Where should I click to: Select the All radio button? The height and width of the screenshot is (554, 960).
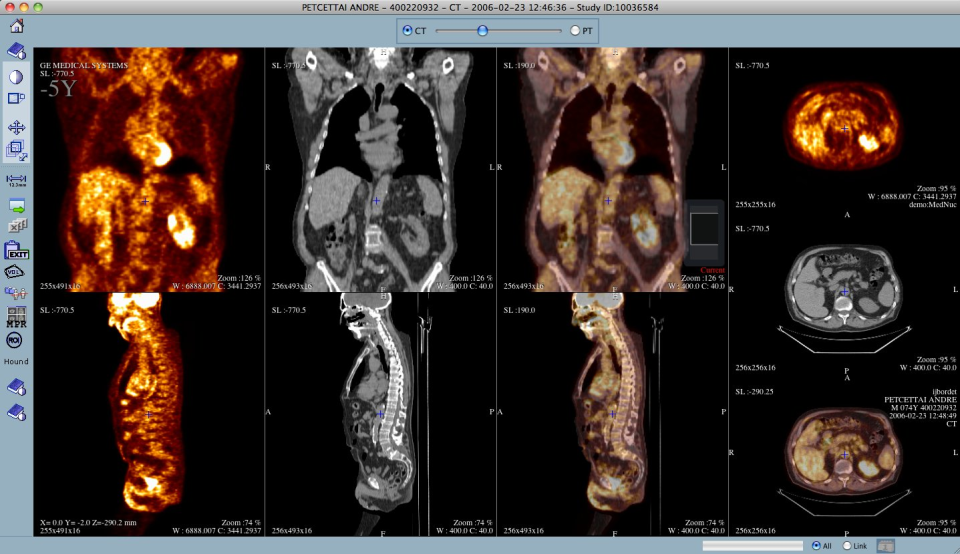[815, 545]
